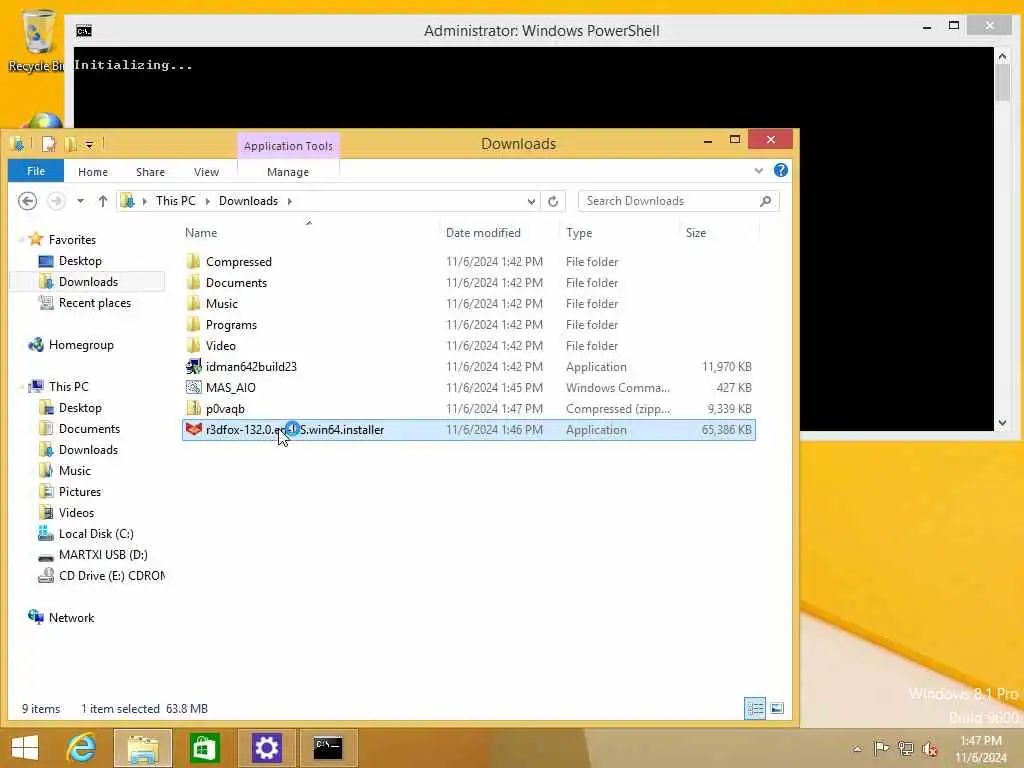Select the p0vaqb zipped folder icon
Screen dimensions: 1024x768
click(193, 409)
